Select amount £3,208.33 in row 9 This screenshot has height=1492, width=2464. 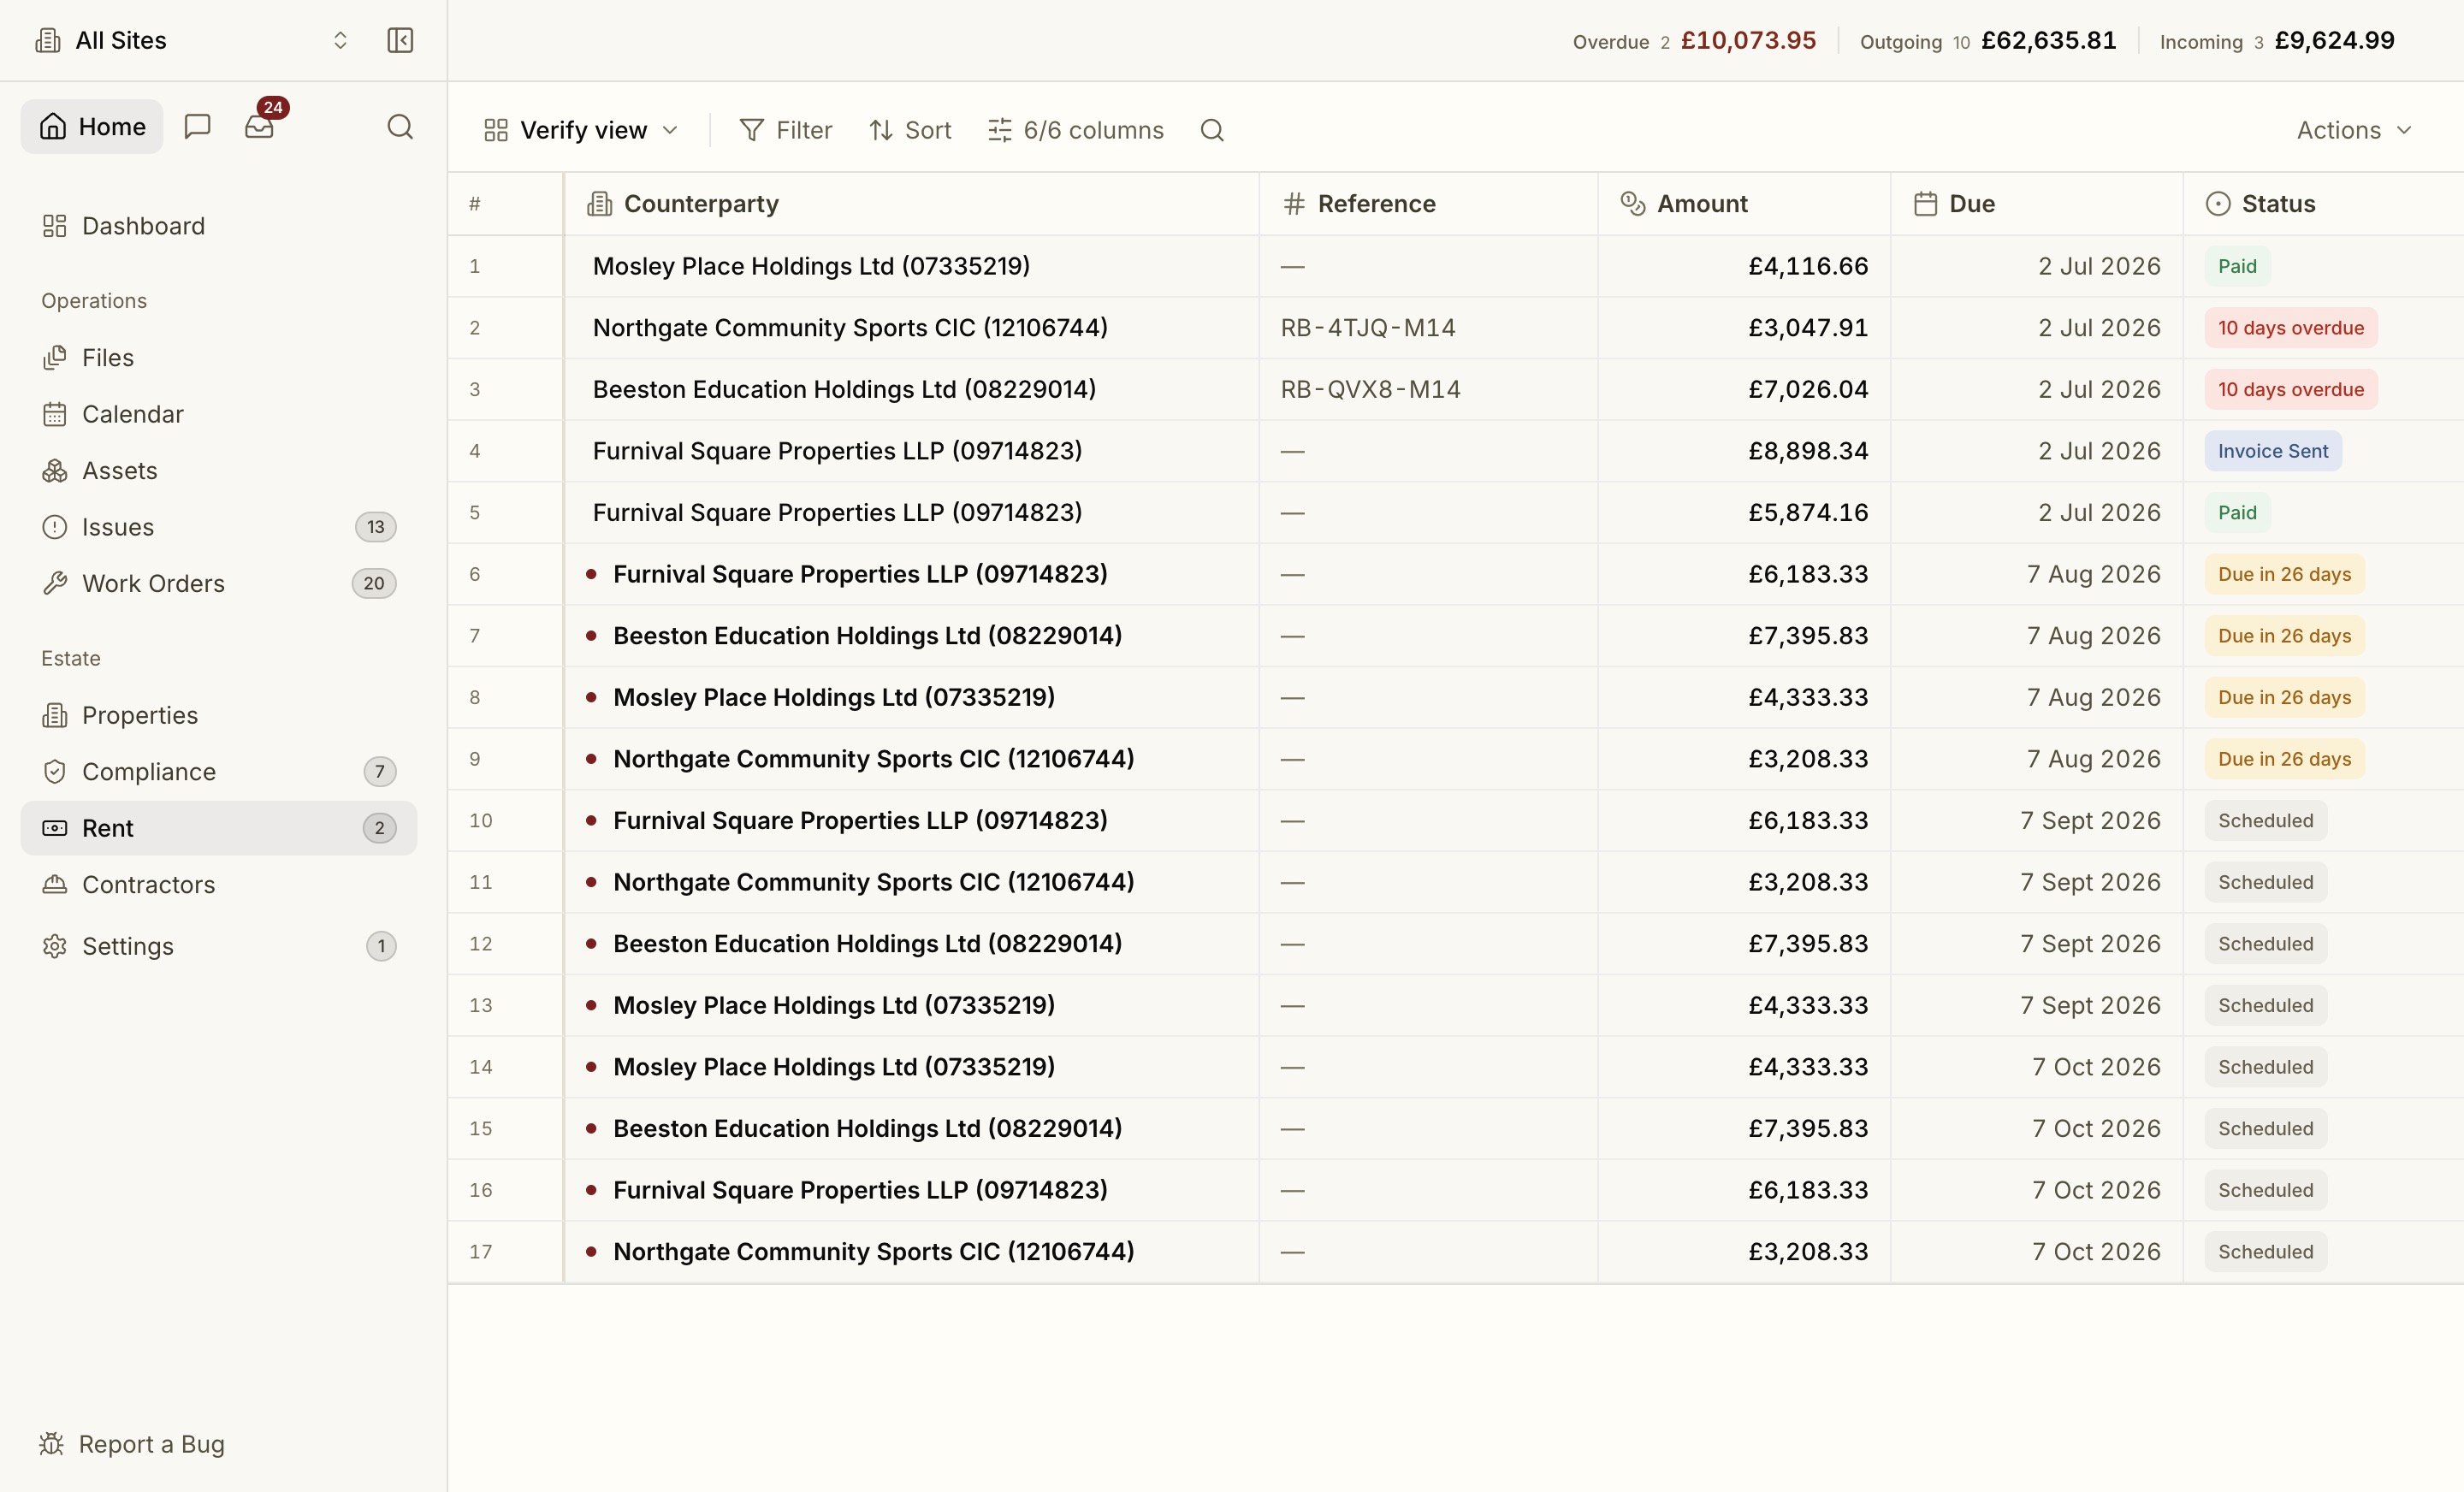coord(1808,759)
